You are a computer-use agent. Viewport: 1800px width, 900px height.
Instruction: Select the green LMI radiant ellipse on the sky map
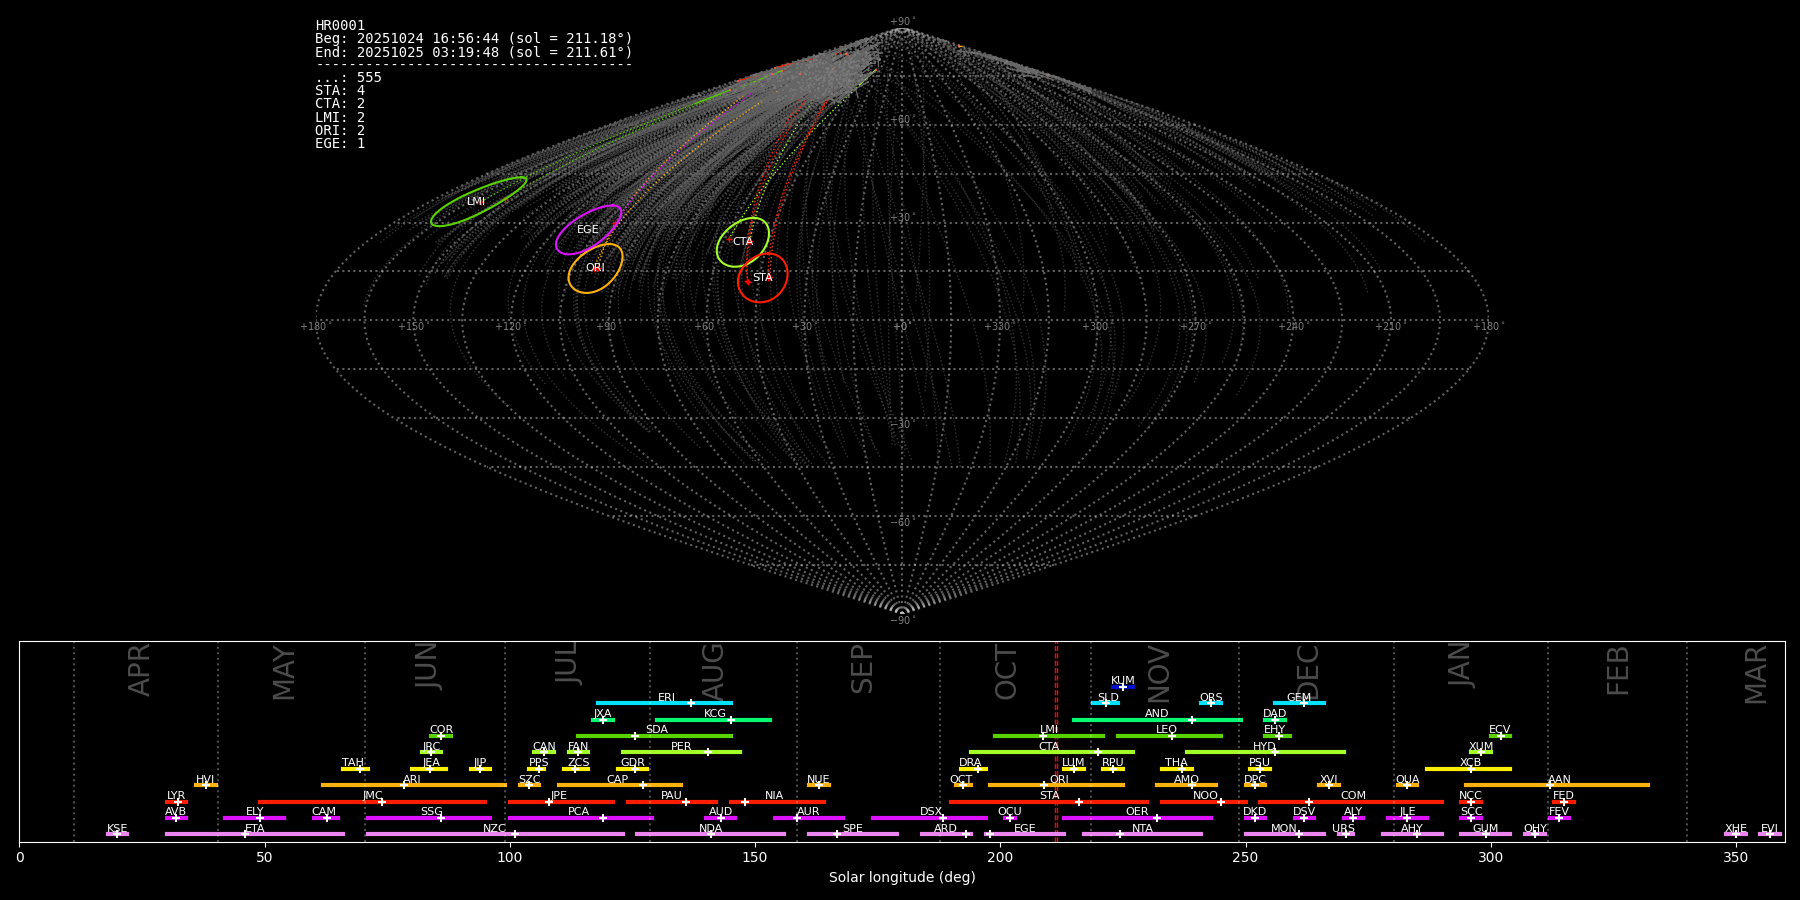tap(479, 202)
